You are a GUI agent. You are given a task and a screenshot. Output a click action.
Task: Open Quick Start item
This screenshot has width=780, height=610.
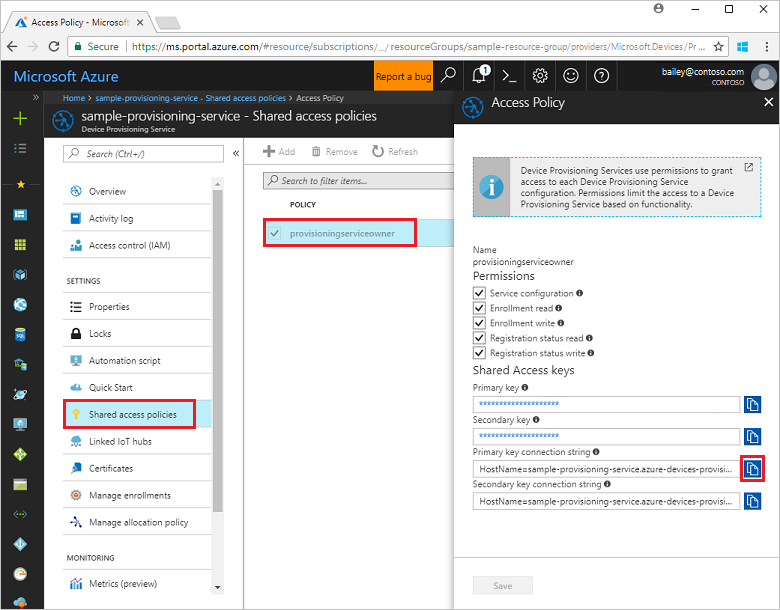pyautogui.click(x=137, y=387)
